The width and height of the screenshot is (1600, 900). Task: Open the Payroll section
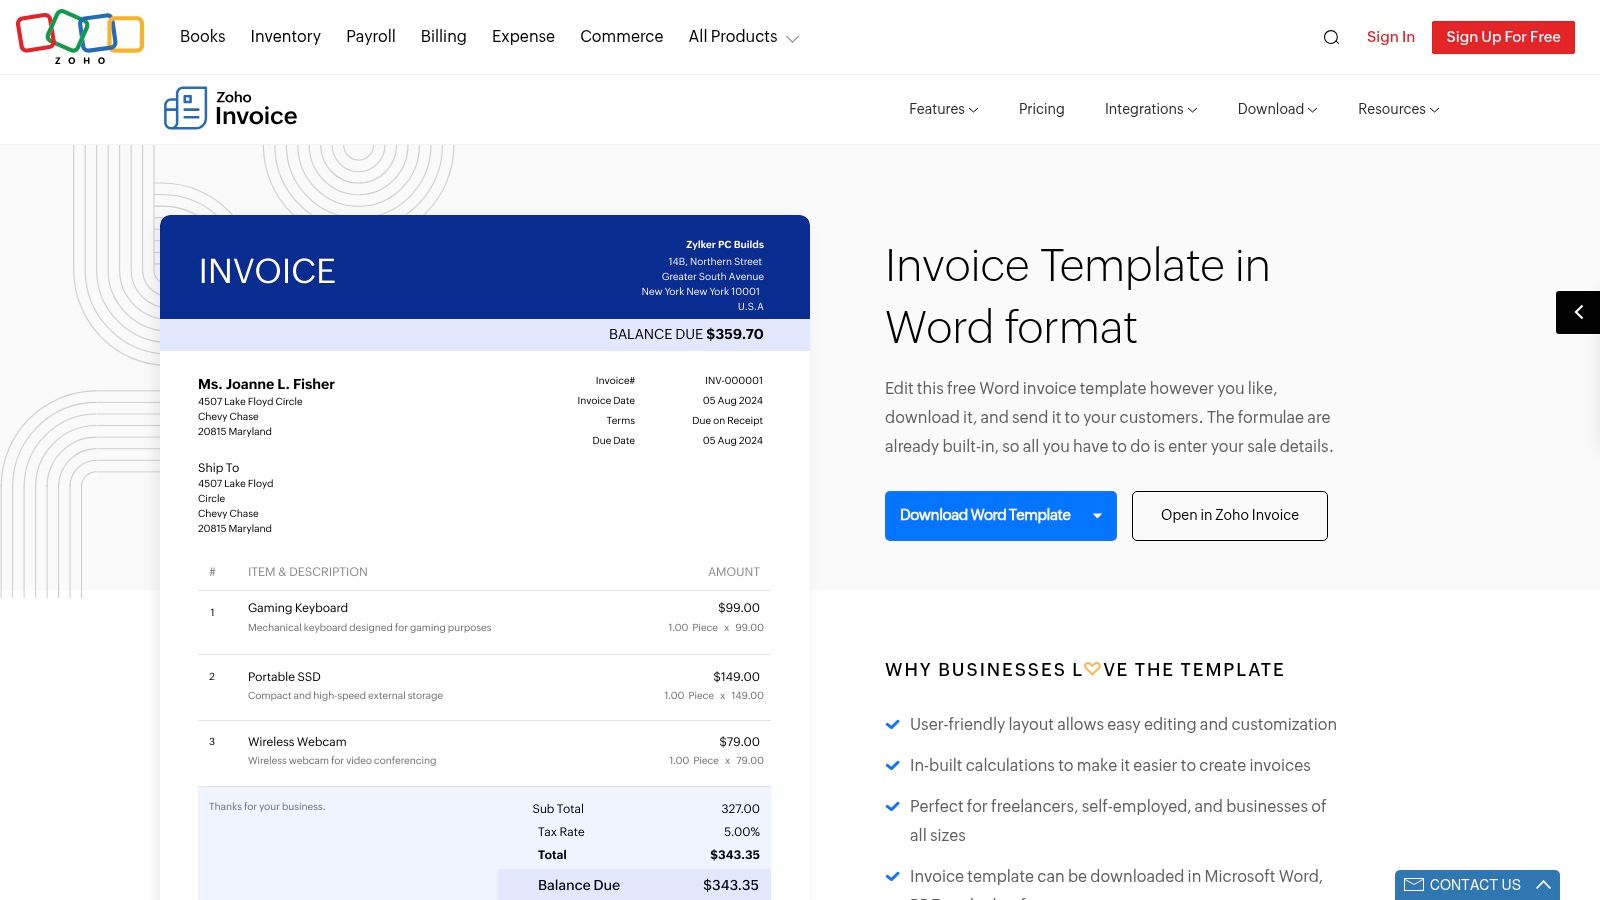(370, 36)
